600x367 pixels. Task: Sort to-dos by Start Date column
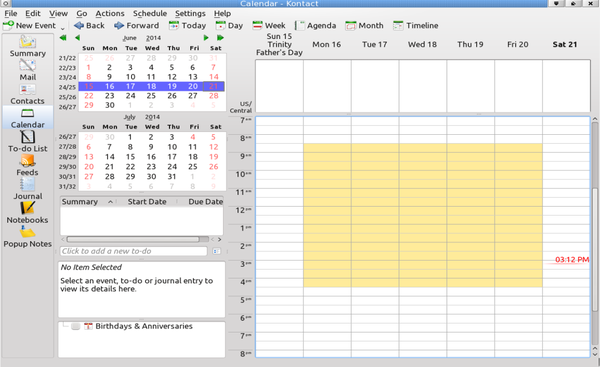147,202
